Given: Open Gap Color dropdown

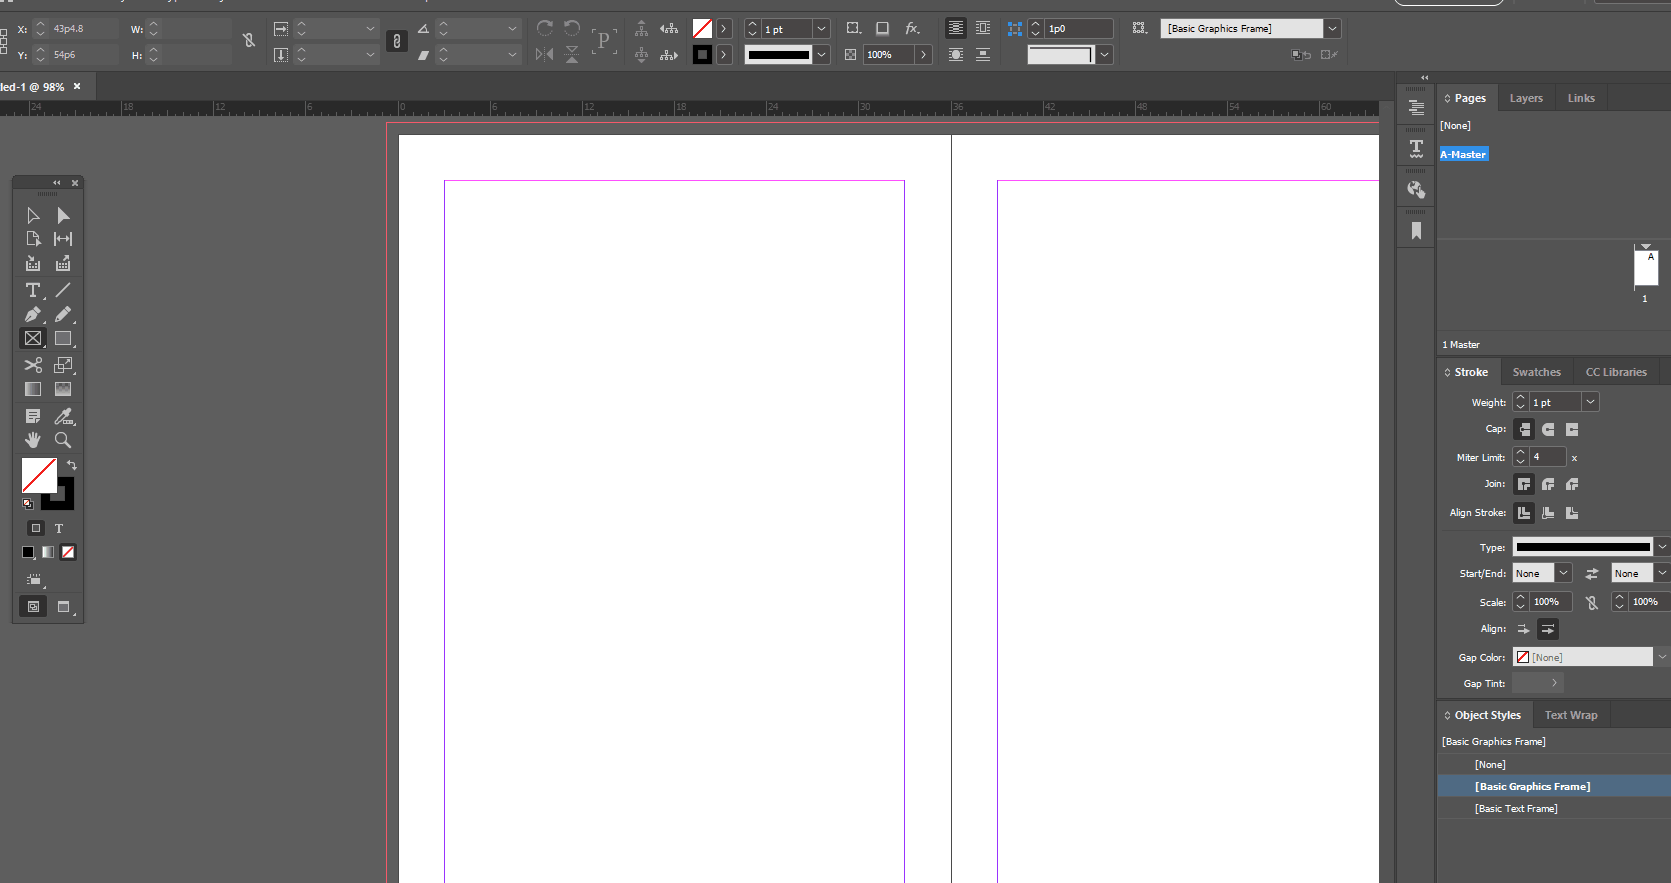Looking at the screenshot, I should point(1662,657).
